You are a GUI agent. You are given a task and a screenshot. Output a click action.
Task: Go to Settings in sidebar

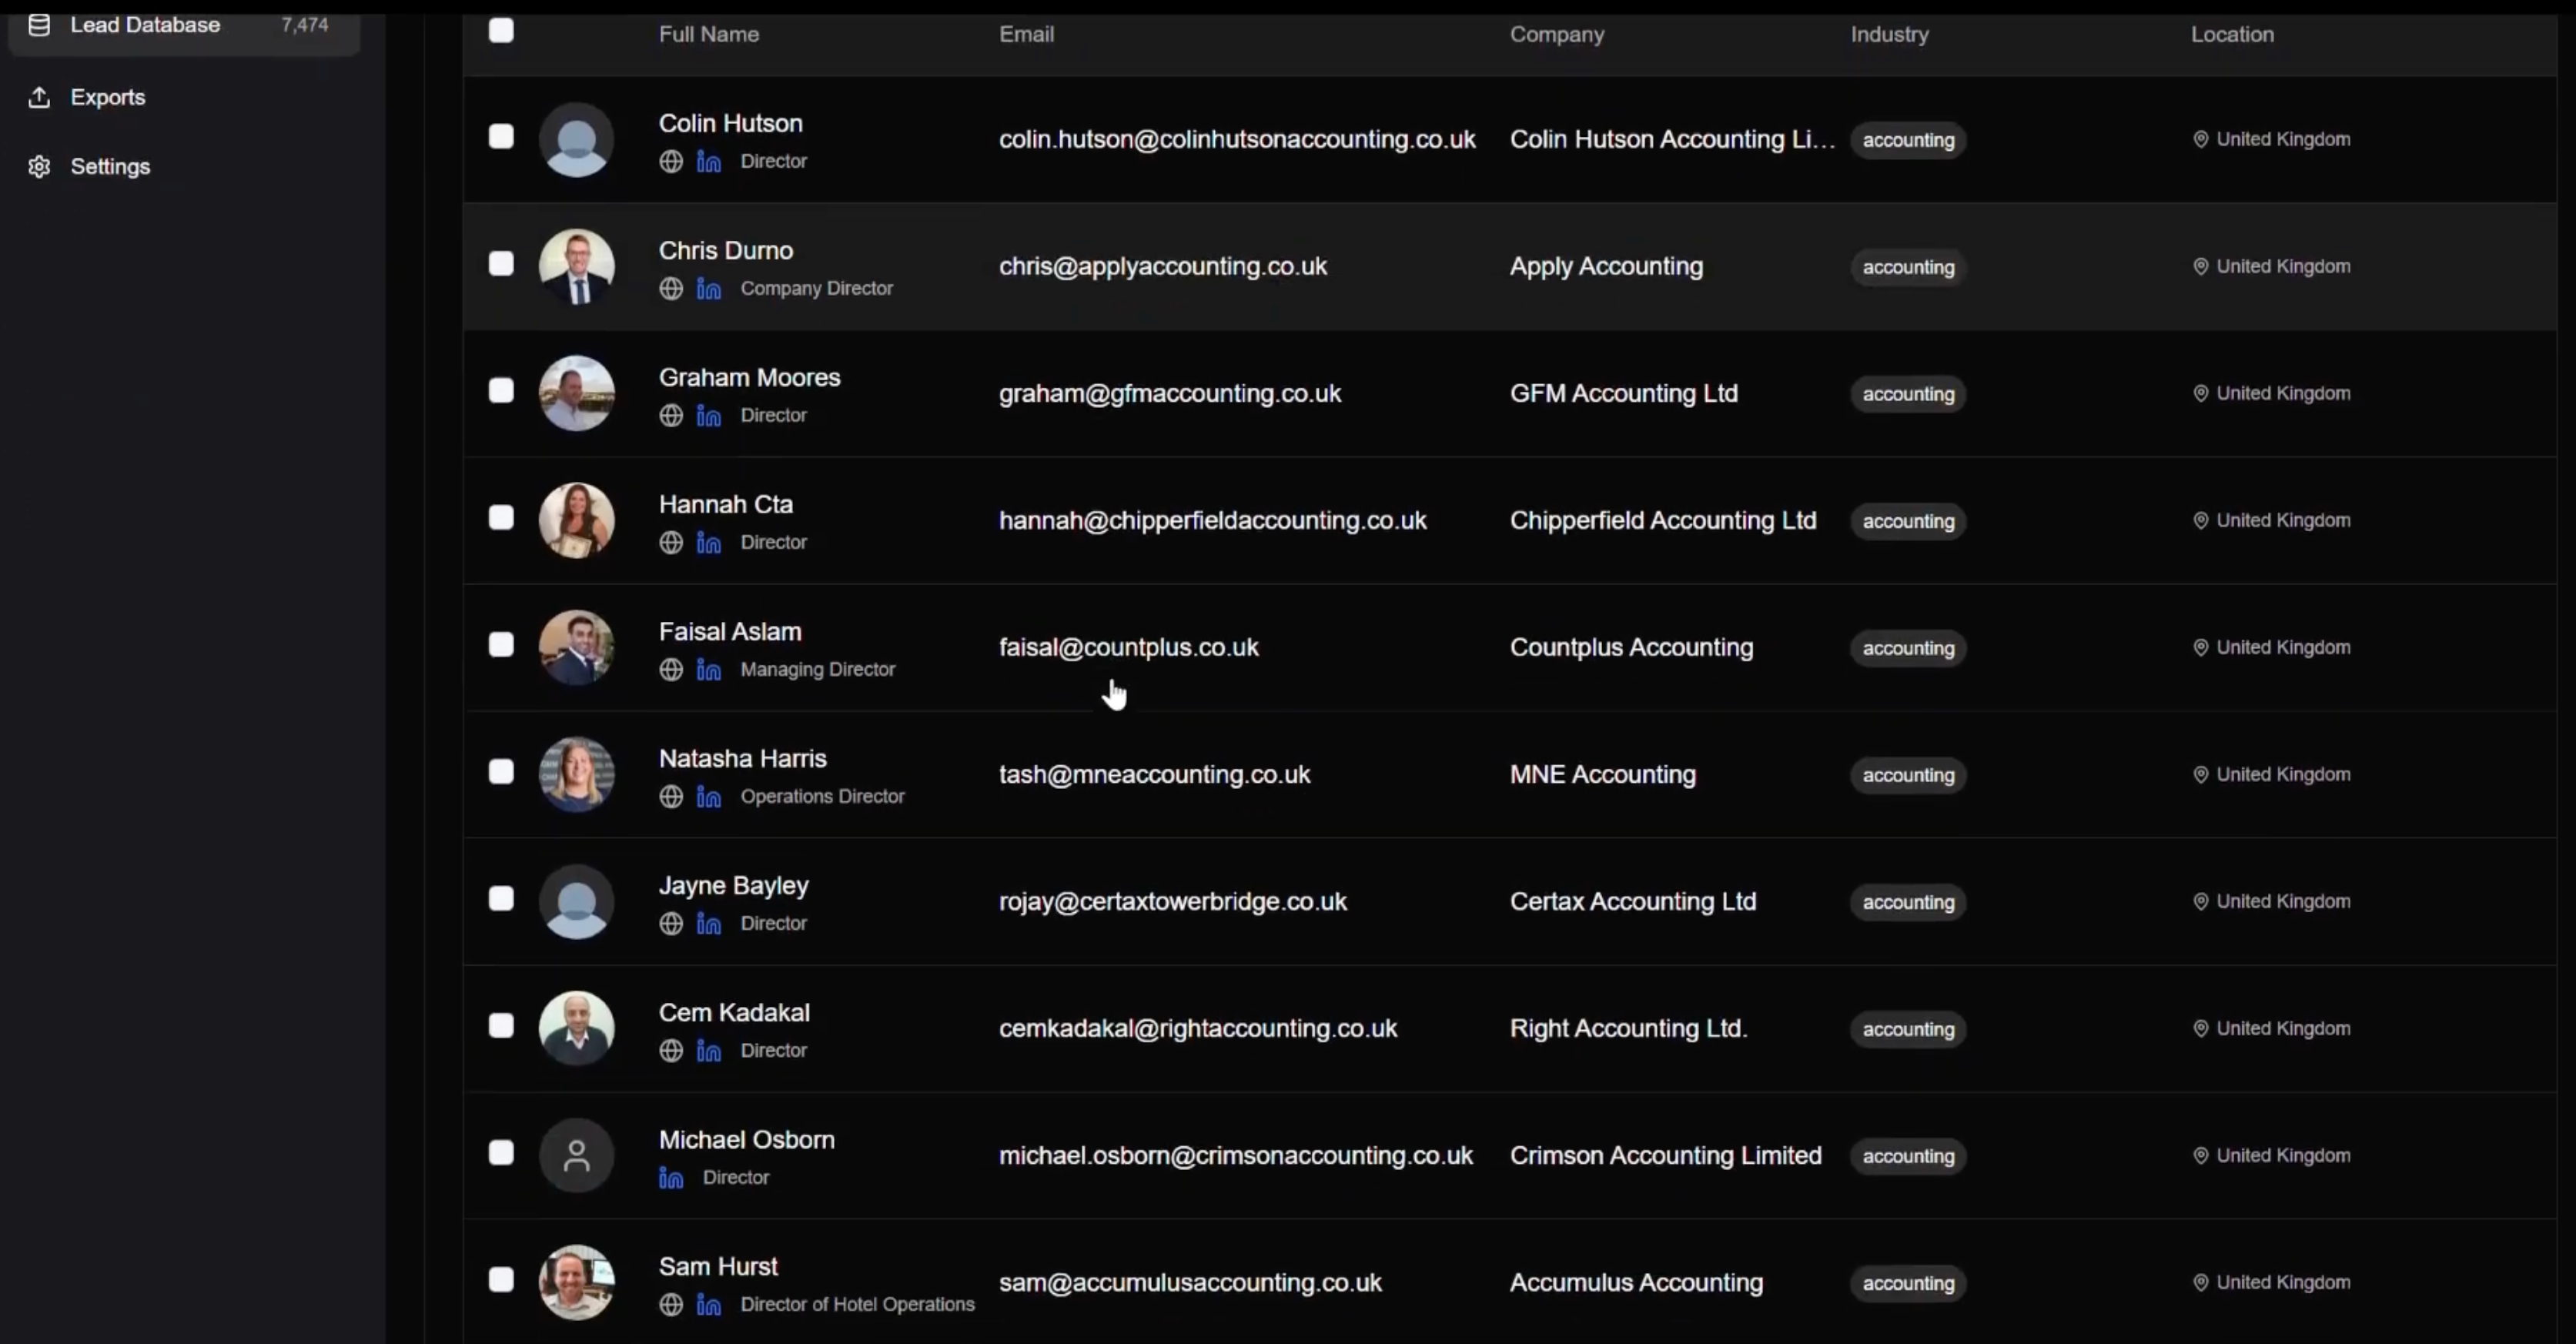click(110, 166)
